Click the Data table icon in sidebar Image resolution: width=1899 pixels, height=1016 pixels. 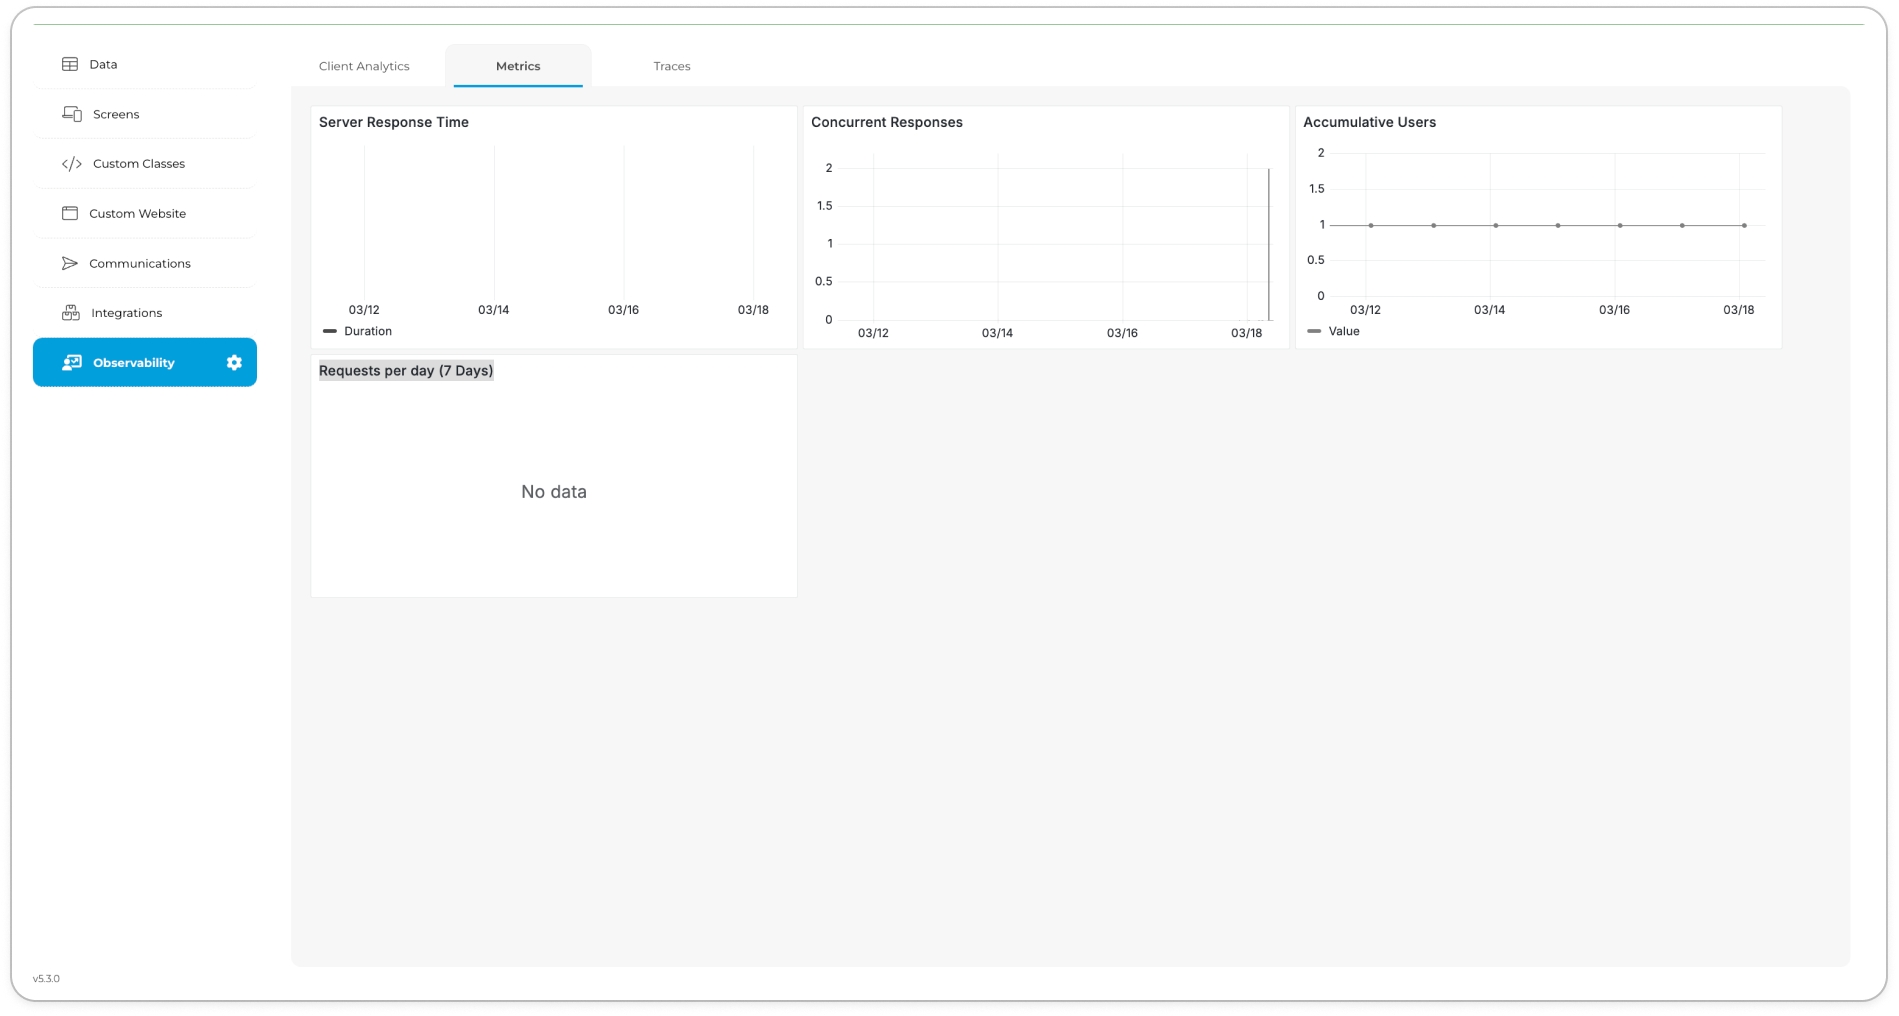point(70,64)
